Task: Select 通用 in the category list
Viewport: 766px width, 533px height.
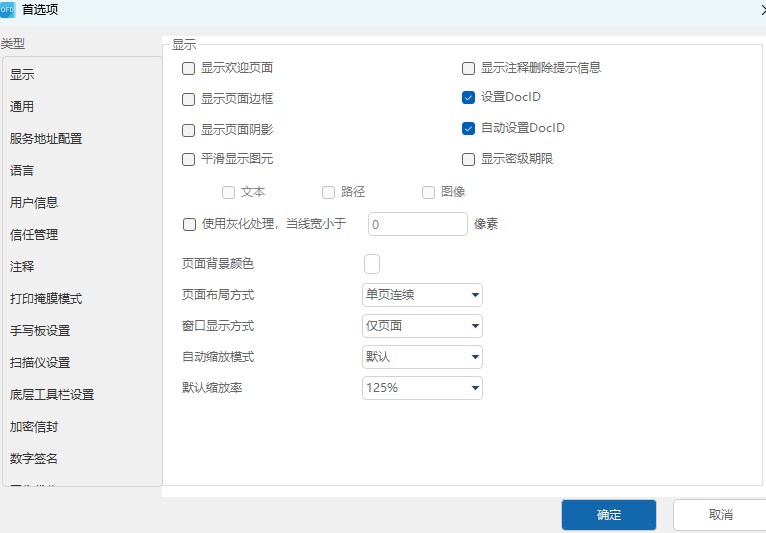Action: coord(22,107)
